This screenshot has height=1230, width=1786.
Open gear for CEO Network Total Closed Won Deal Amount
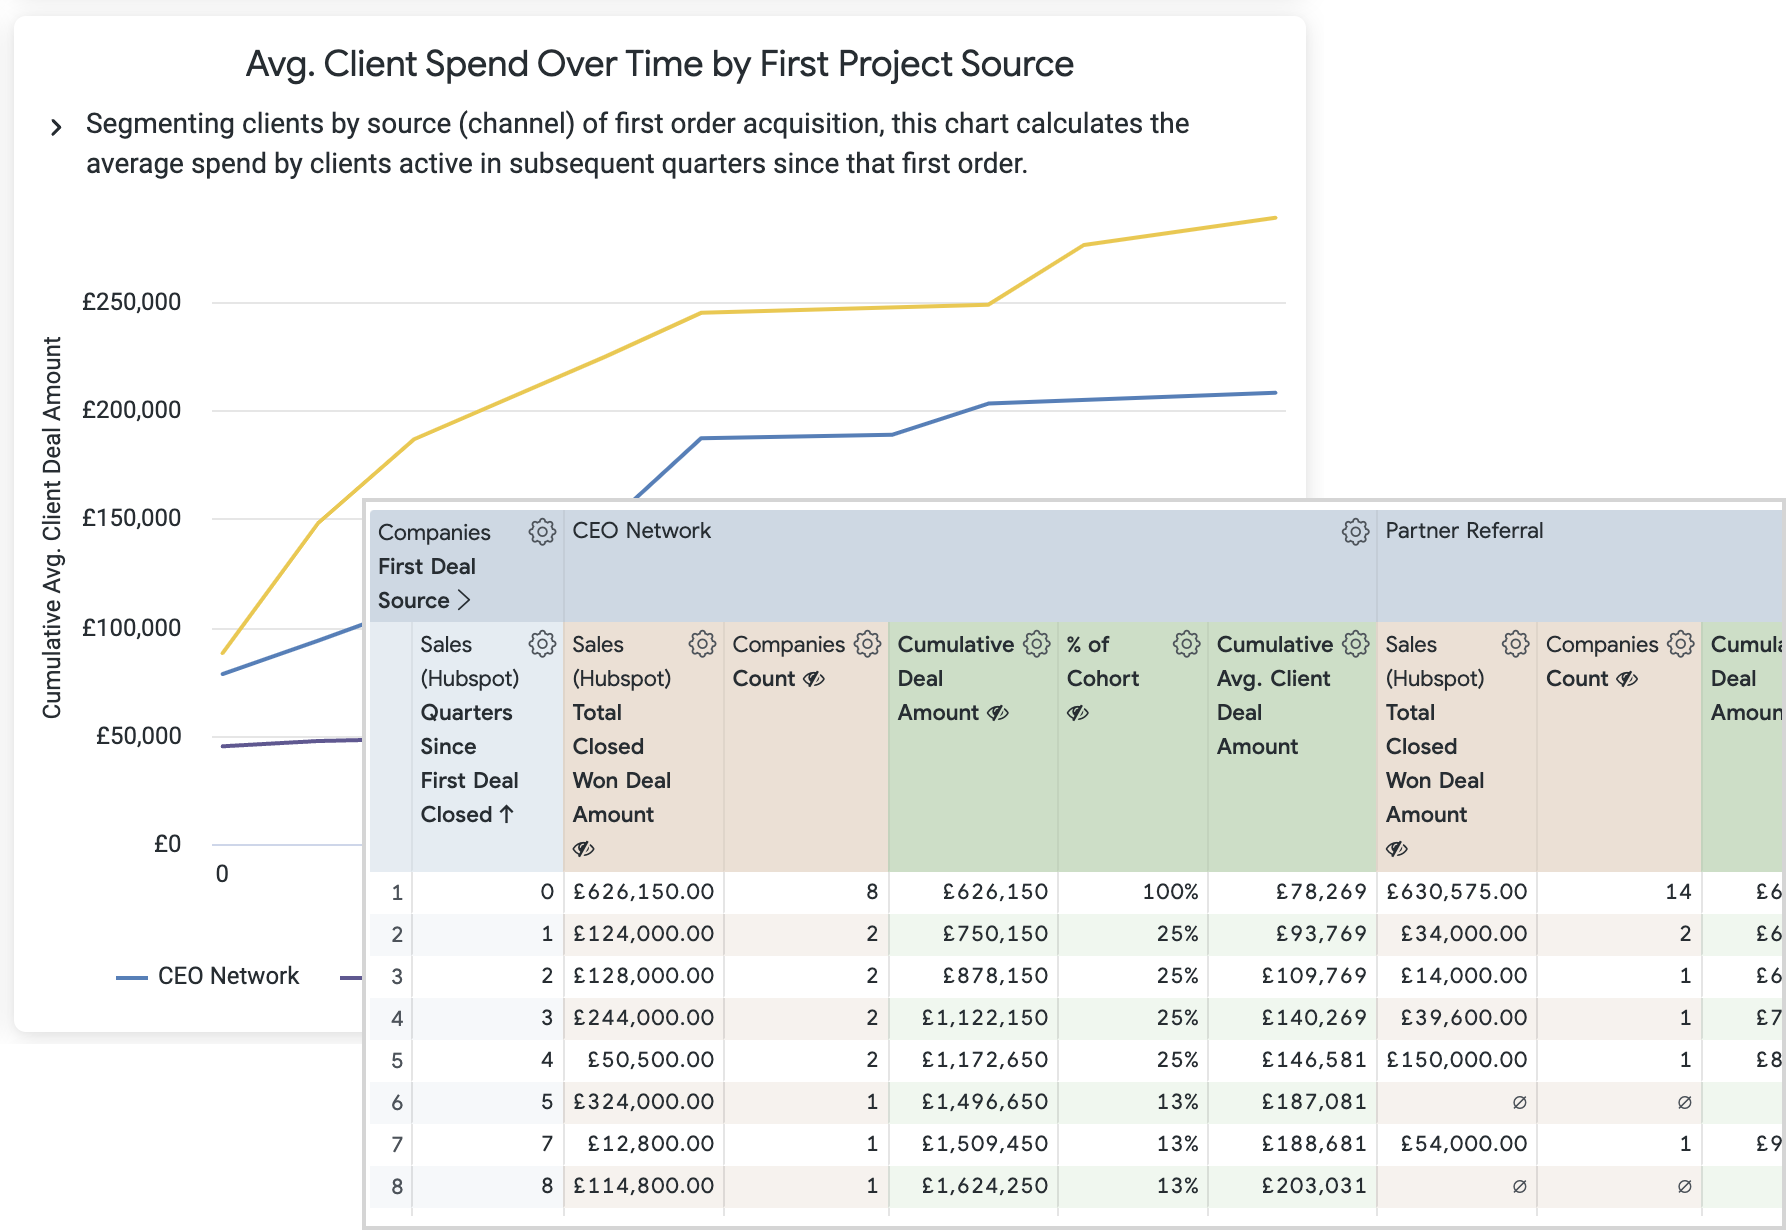point(702,644)
